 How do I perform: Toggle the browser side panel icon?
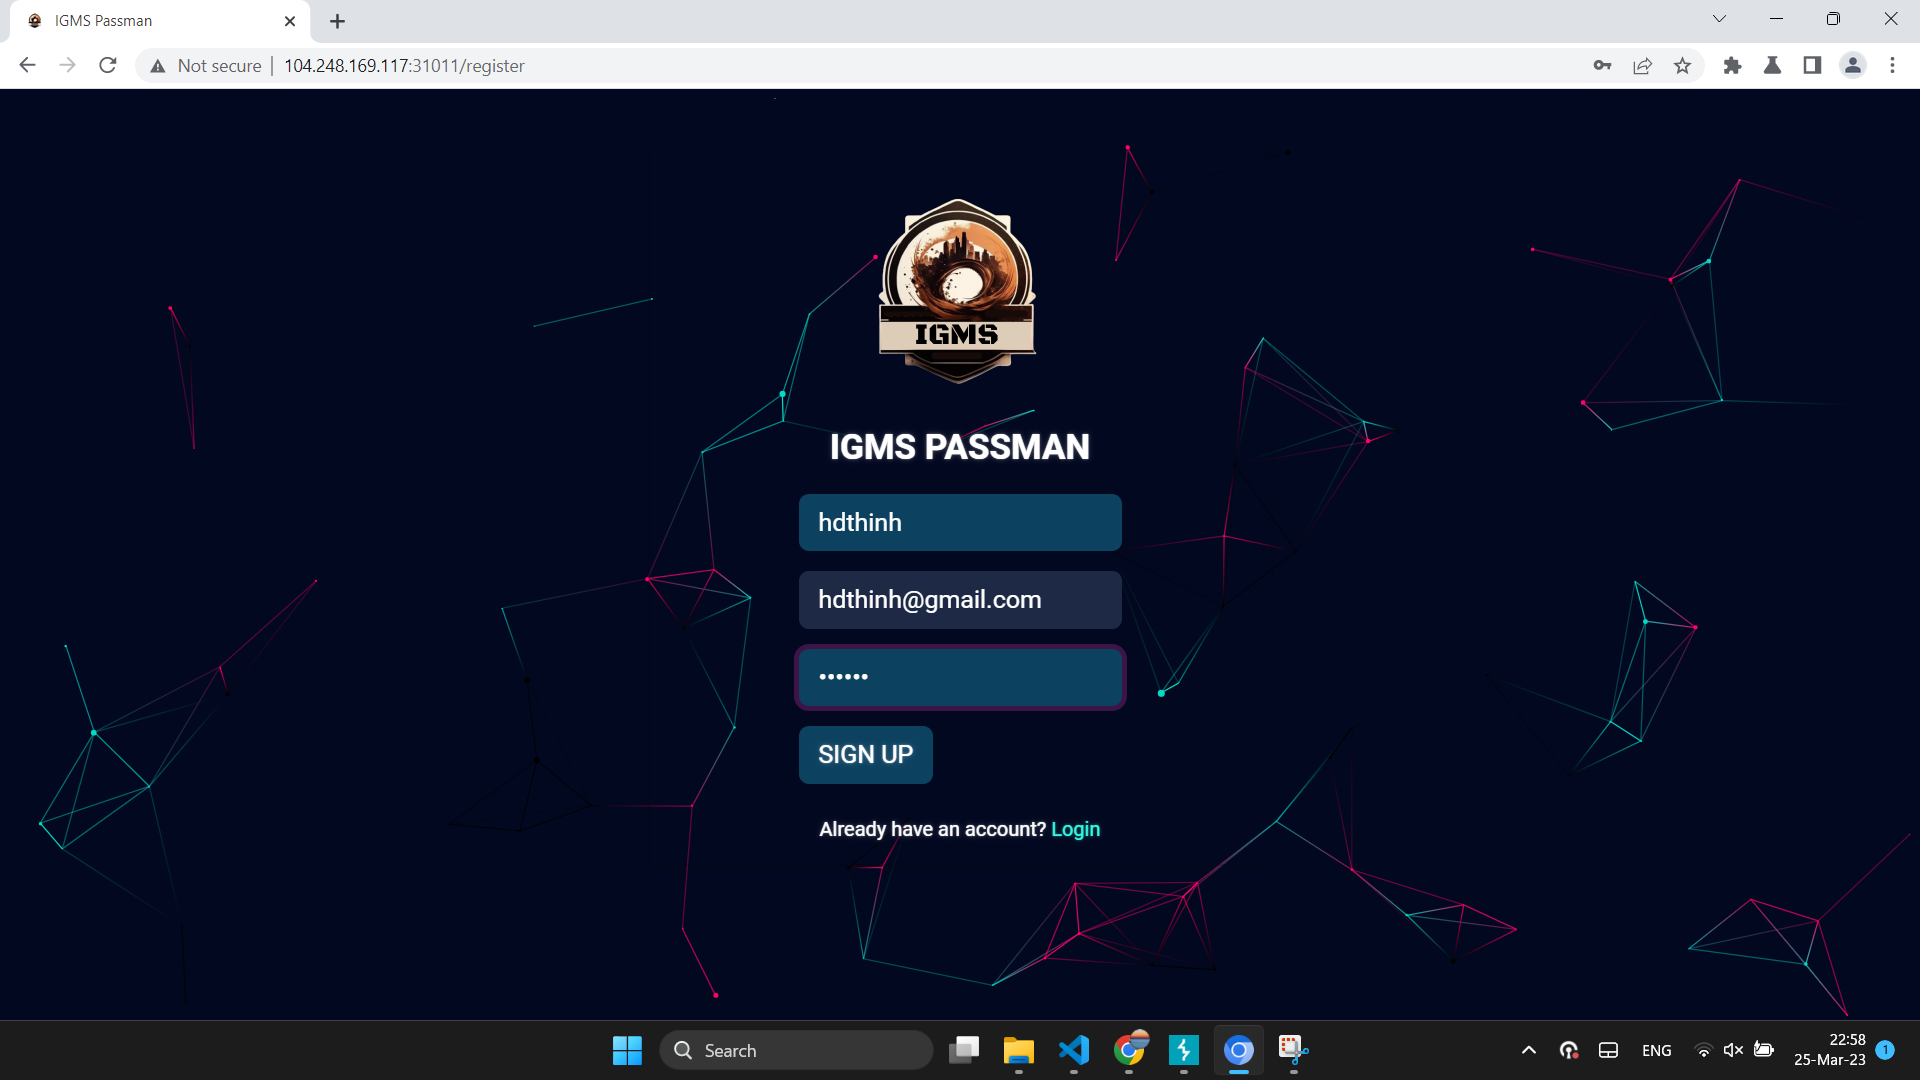tap(1812, 66)
